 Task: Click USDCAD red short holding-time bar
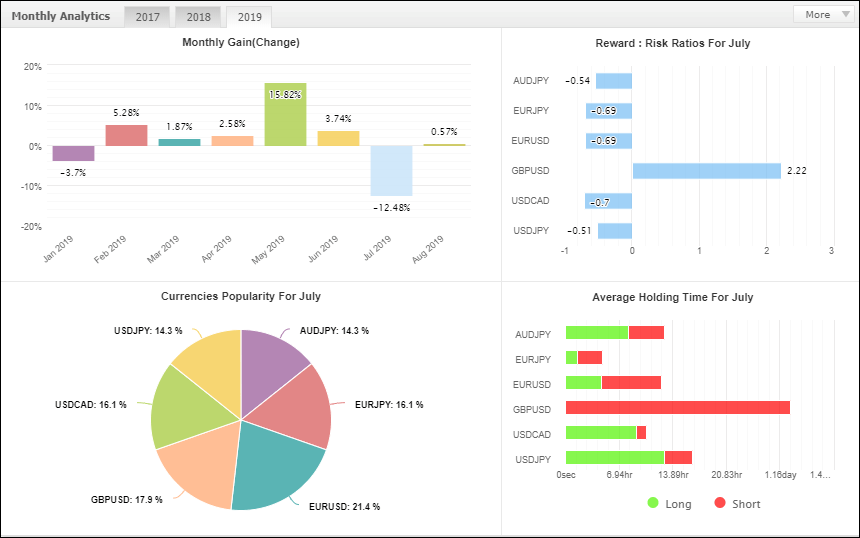pos(641,433)
